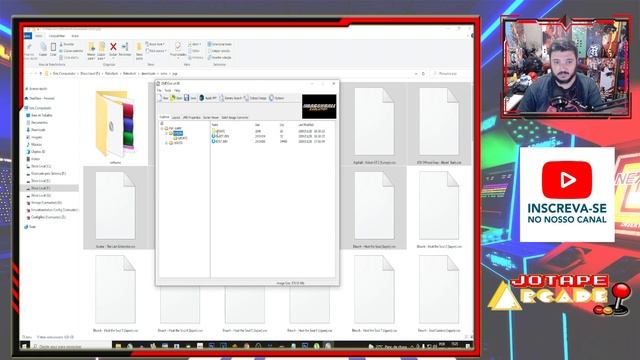Image resolution: width=640 pixels, height=360 pixels.
Task: Click the Copiar icon in Explorer ribbon
Action: [43, 46]
